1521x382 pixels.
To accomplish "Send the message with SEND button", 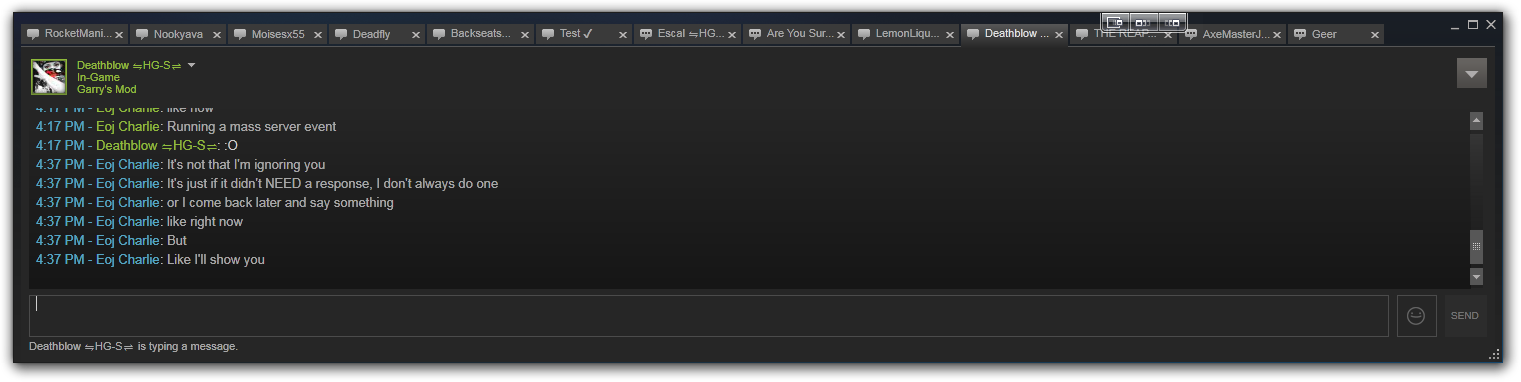I will click(x=1464, y=316).
